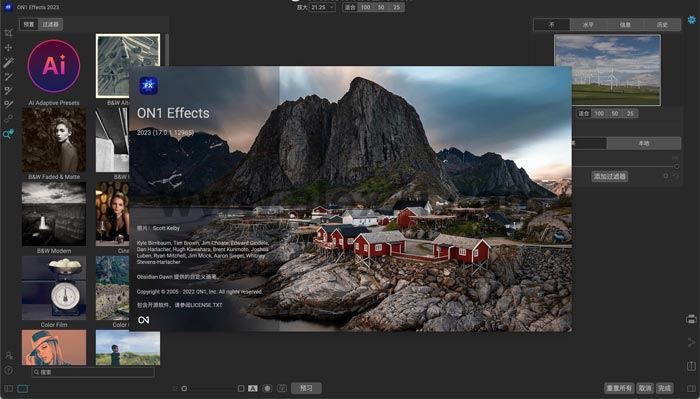This screenshot has width=700, height=399.
Task: Select the Transform move tool
Action: [8, 47]
